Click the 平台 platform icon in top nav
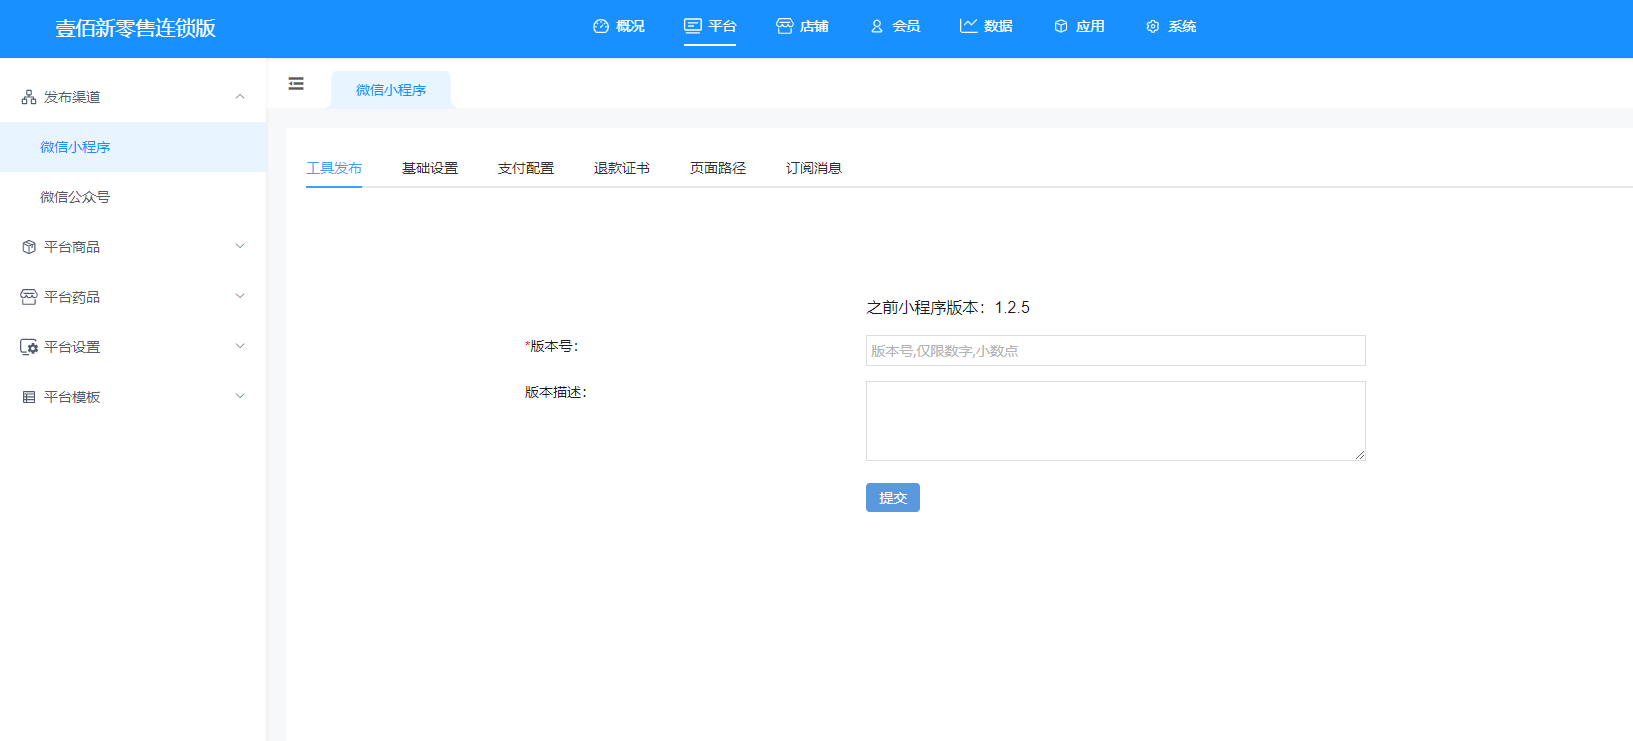The width and height of the screenshot is (1633, 741). tap(693, 26)
